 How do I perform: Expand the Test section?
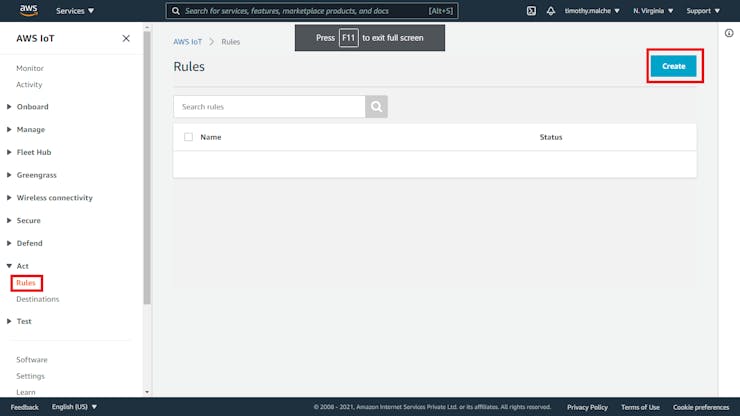pos(19,321)
